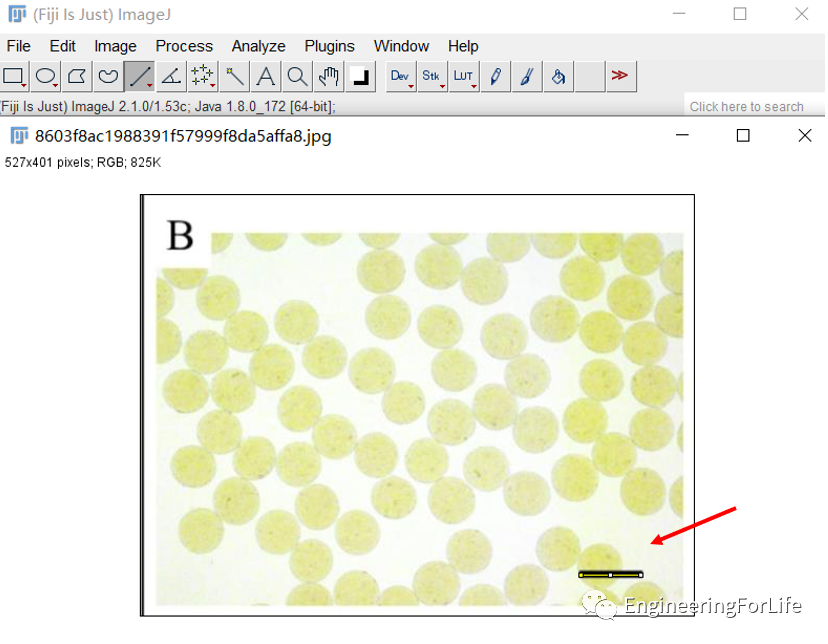Viewport: 828px width, 644px height.
Task: Click the empty toolbar slot button
Action: (x=589, y=77)
